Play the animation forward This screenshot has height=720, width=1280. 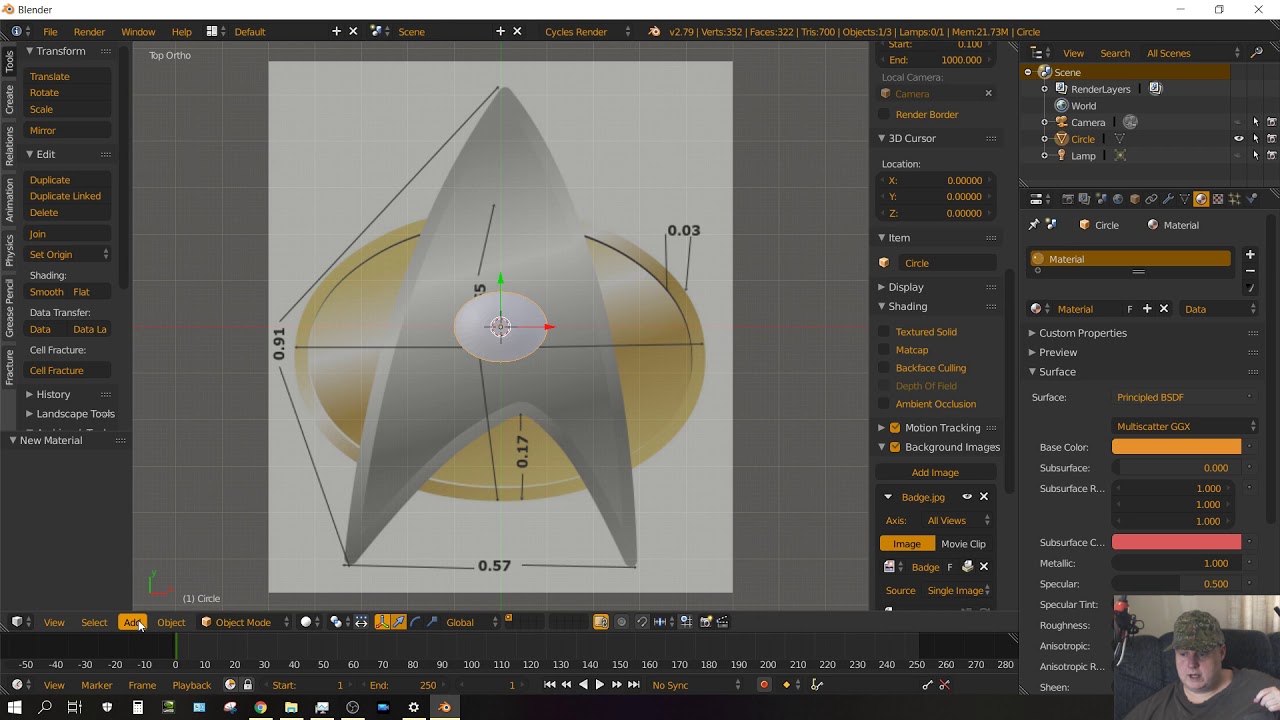(599, 685)
